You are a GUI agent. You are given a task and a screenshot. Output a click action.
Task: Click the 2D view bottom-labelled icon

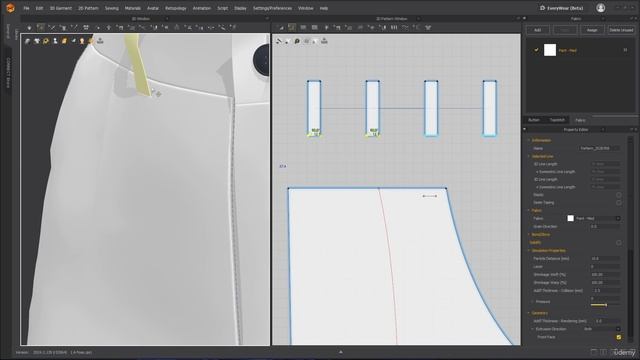pos(324,41)
